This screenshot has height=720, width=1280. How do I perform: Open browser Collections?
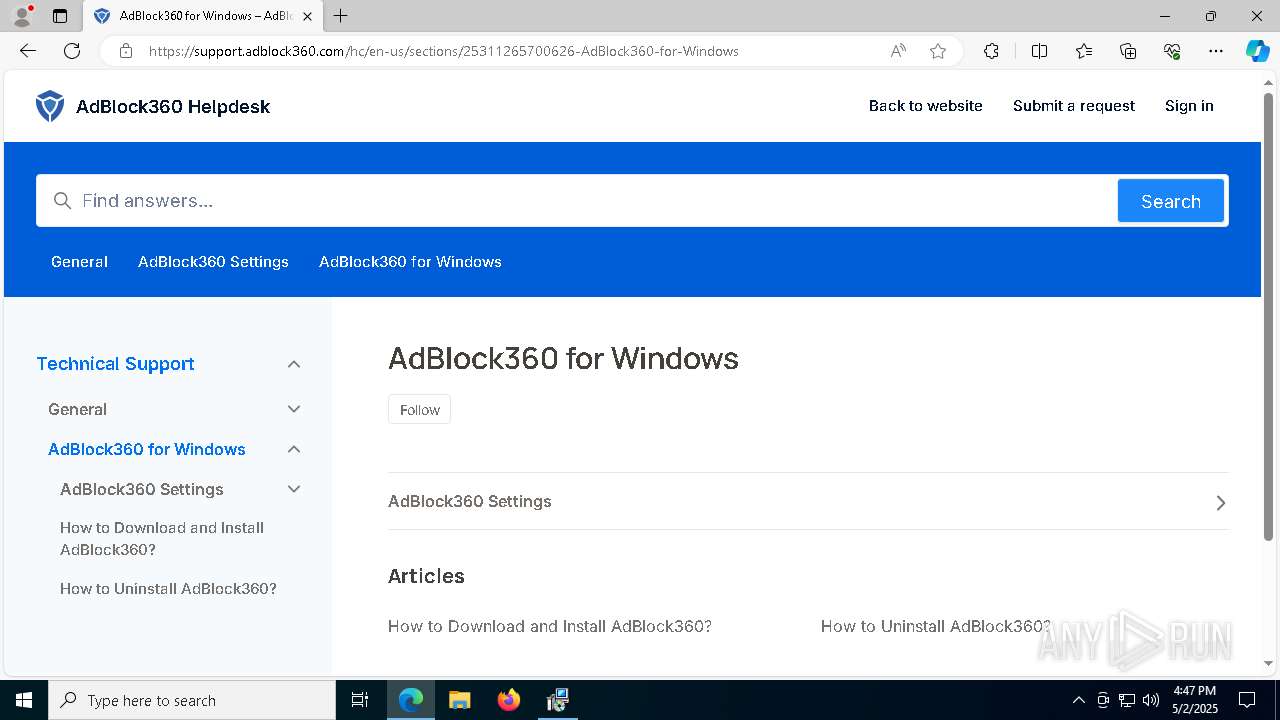[1128, 51]
